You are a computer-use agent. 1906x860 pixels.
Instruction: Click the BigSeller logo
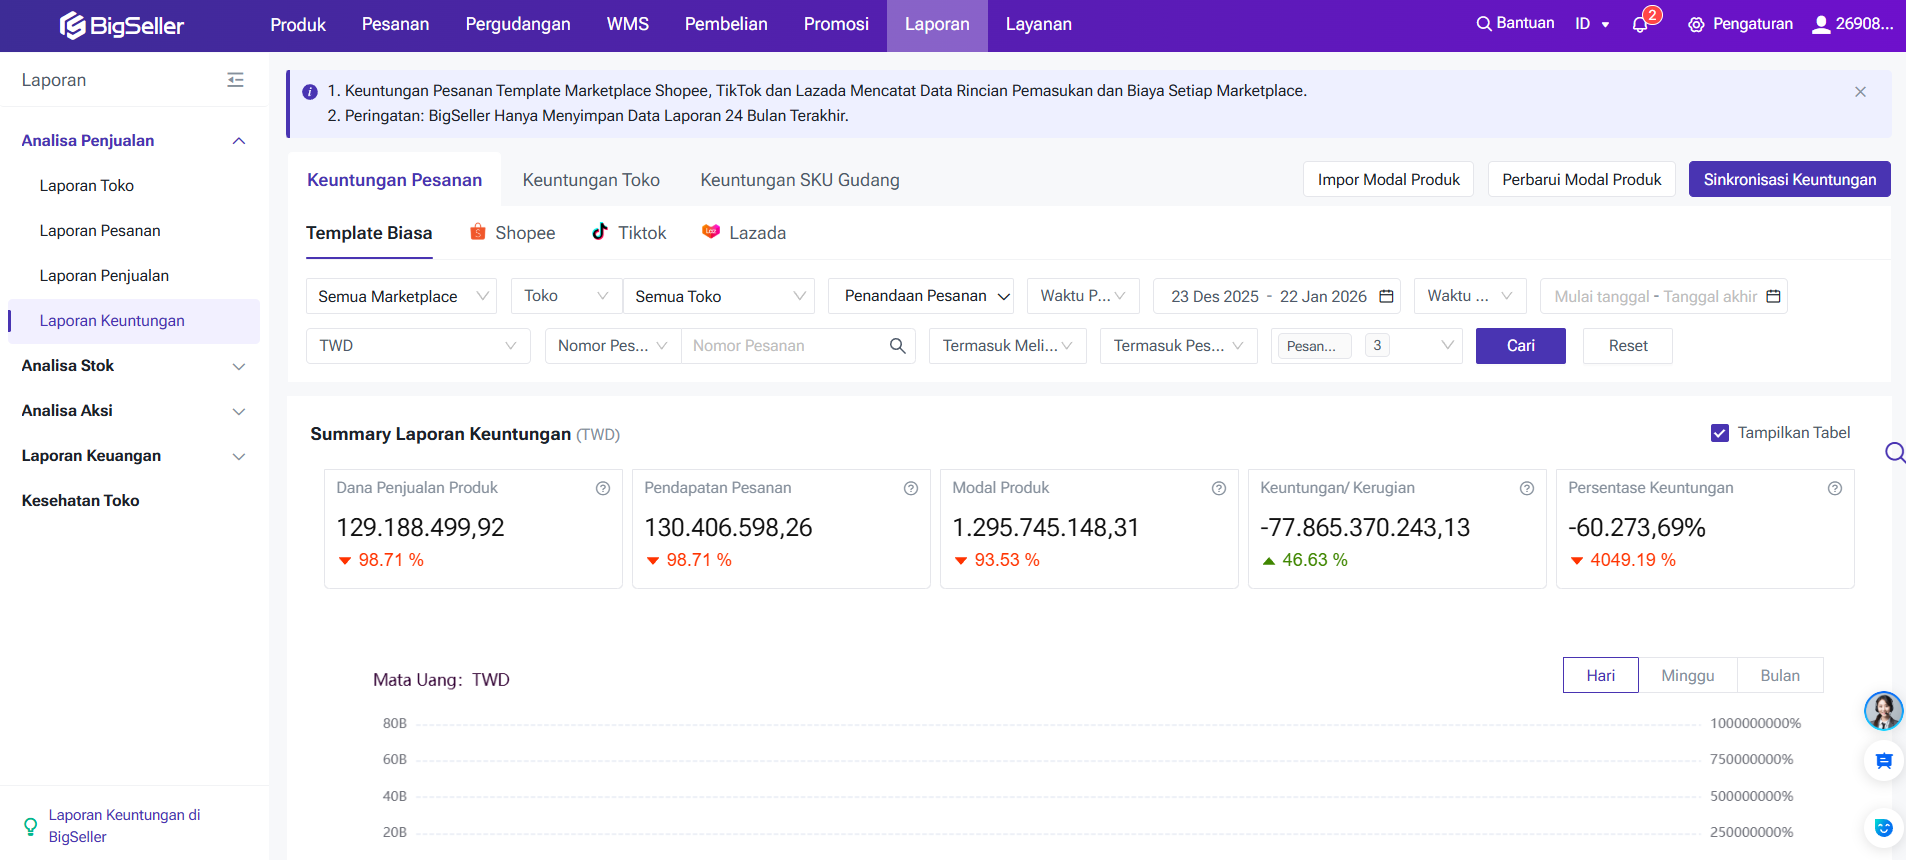[121, 25]
